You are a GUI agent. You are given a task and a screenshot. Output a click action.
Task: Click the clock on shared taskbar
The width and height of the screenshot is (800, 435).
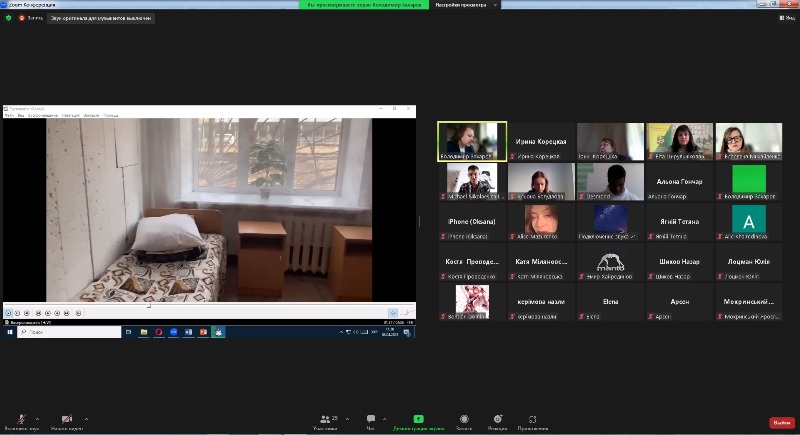[x=390, y=332]
